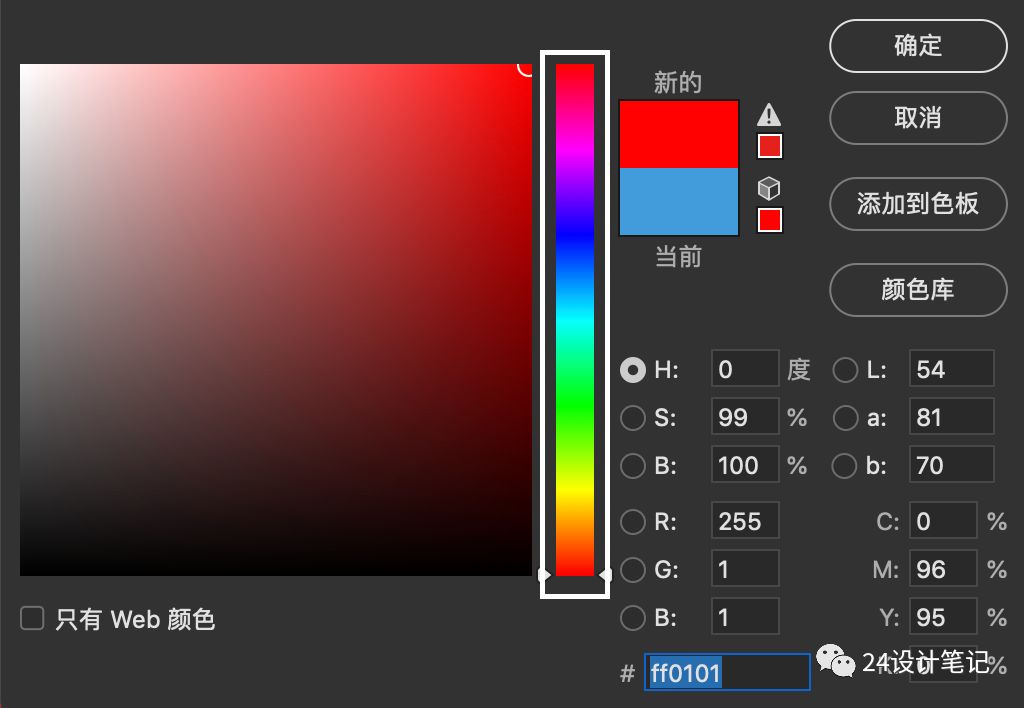Click the 添加到色板 button
The width and height of the screenshot is (1024, 708).
click(x=917, y=204)
